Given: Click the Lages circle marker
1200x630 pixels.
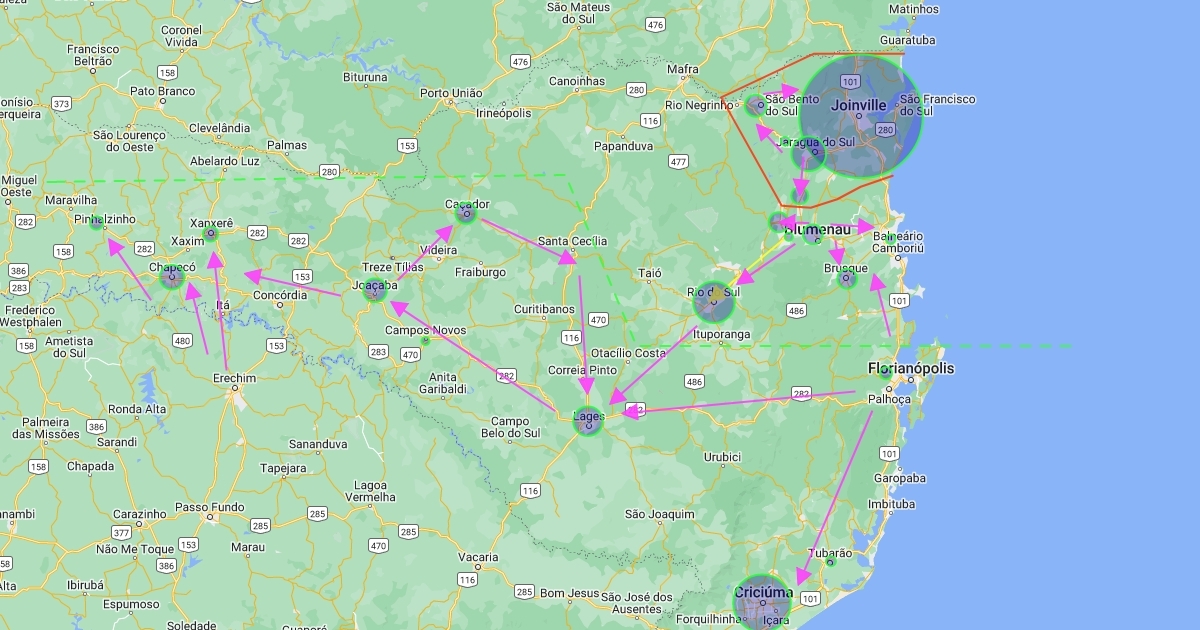Looking at the screenshot, I should tap(588, 422).
